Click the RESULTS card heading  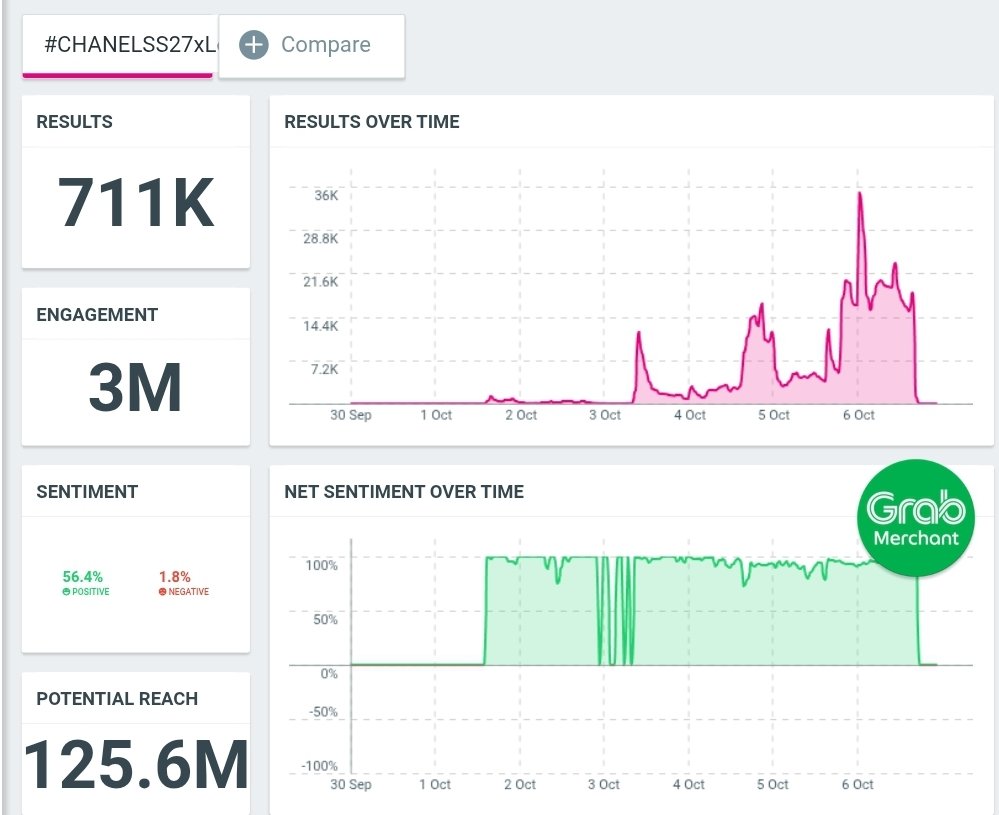[75, 122]
